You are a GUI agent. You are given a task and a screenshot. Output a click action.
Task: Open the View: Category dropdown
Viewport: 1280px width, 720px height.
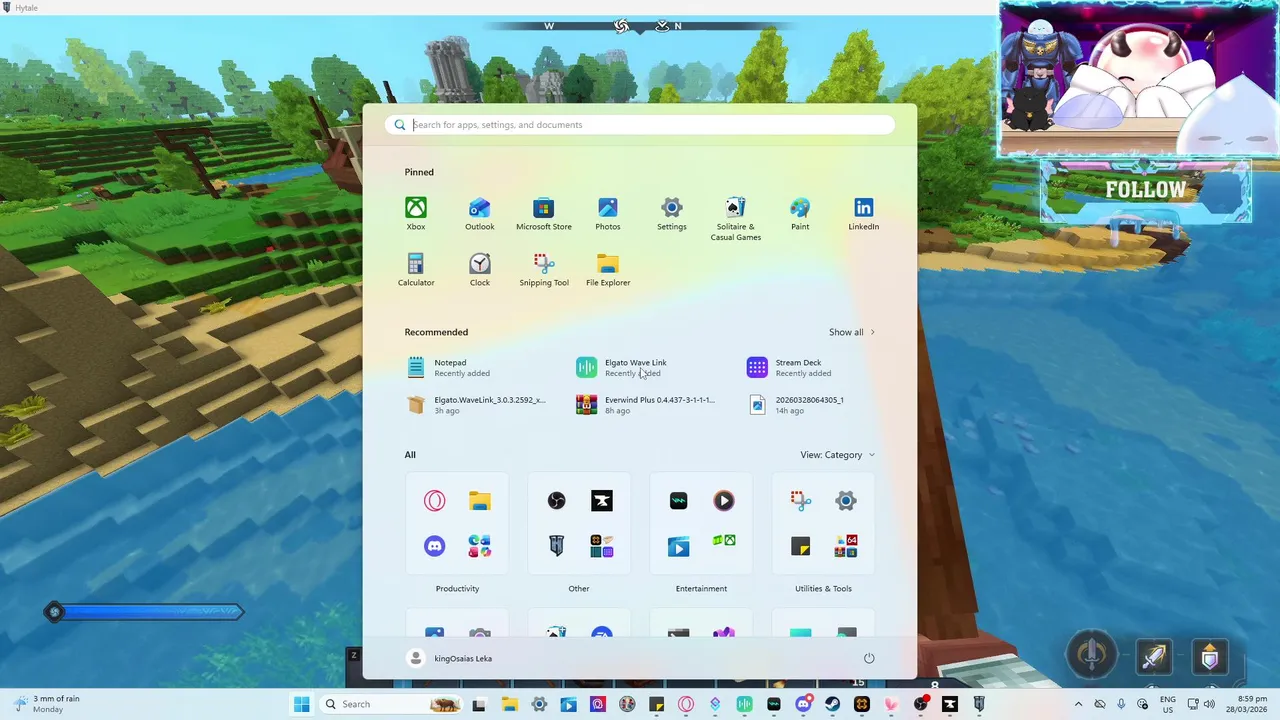click(x=837, y=455)
